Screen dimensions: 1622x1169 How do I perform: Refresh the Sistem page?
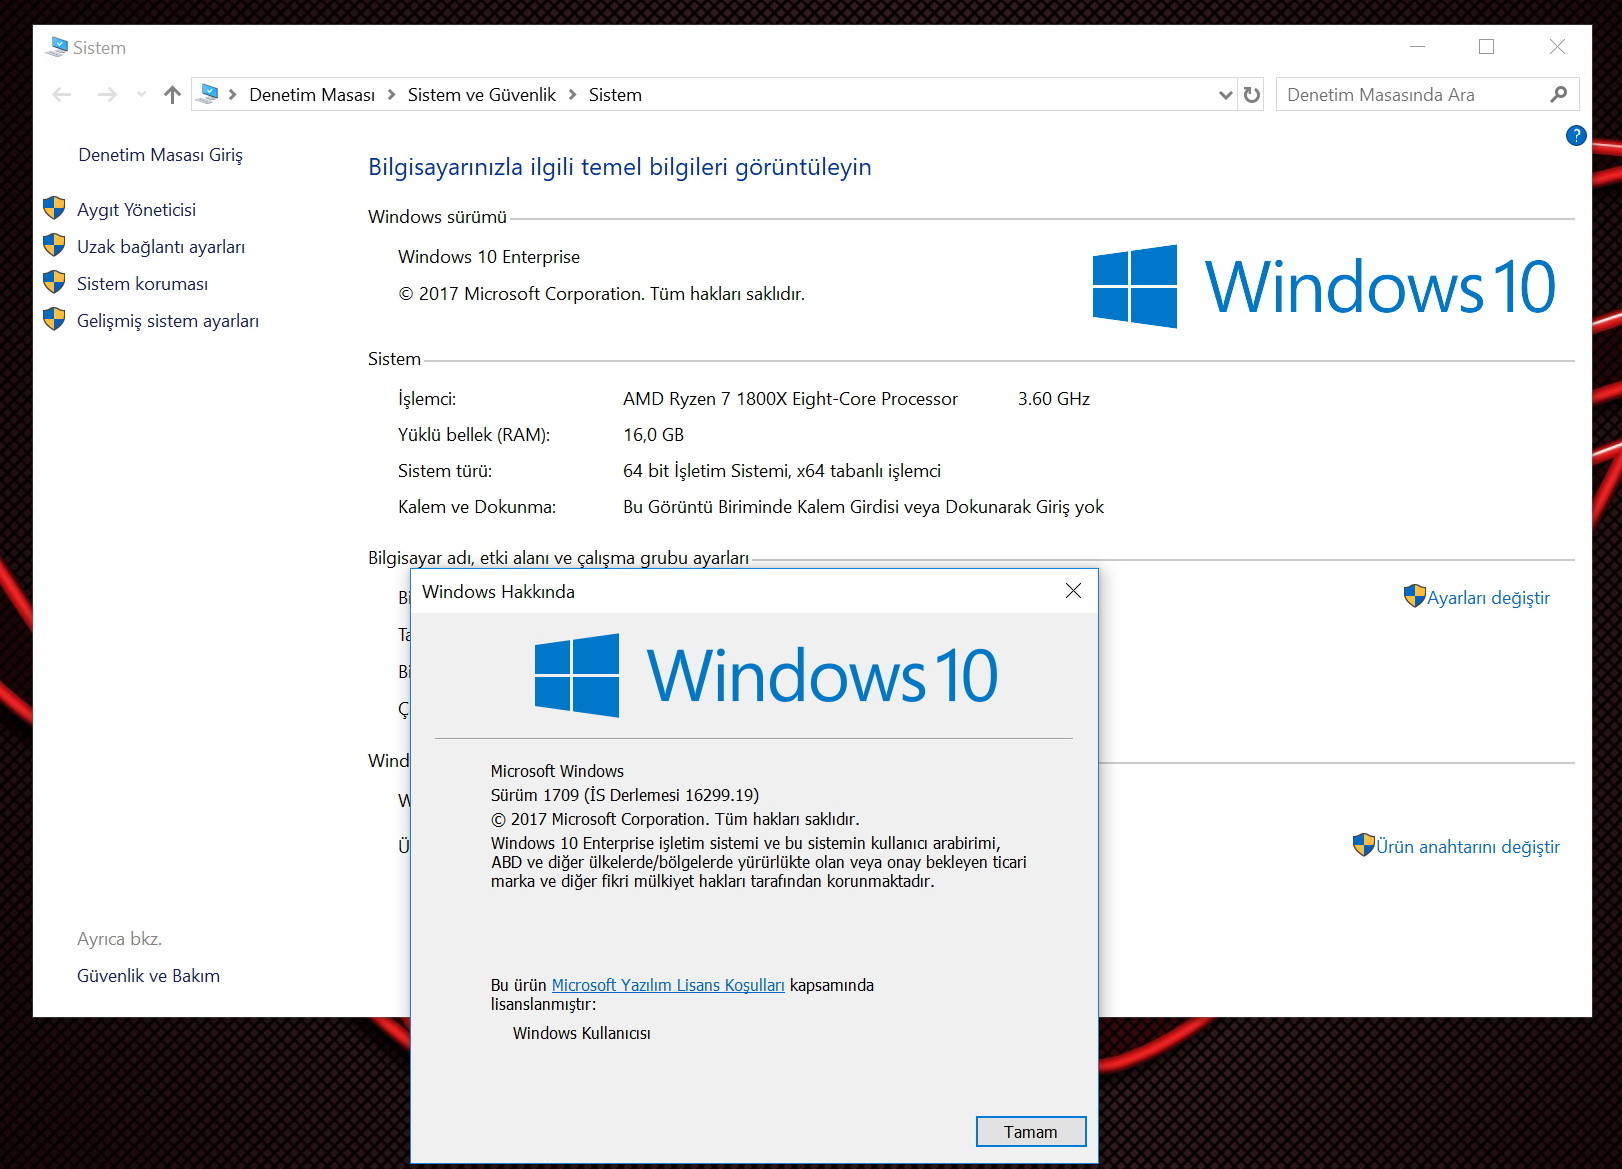coord(1252,95)
